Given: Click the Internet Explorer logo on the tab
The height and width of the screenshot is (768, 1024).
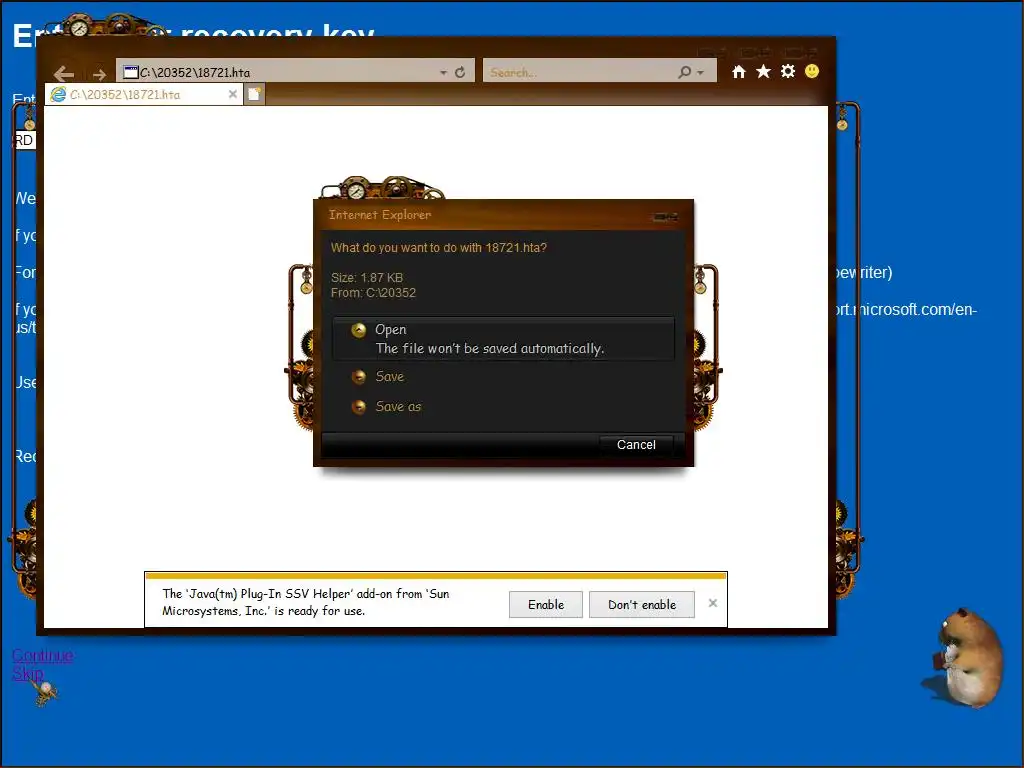Looking at the screenshot, I should pyautogui.click(x=58, y=95).
